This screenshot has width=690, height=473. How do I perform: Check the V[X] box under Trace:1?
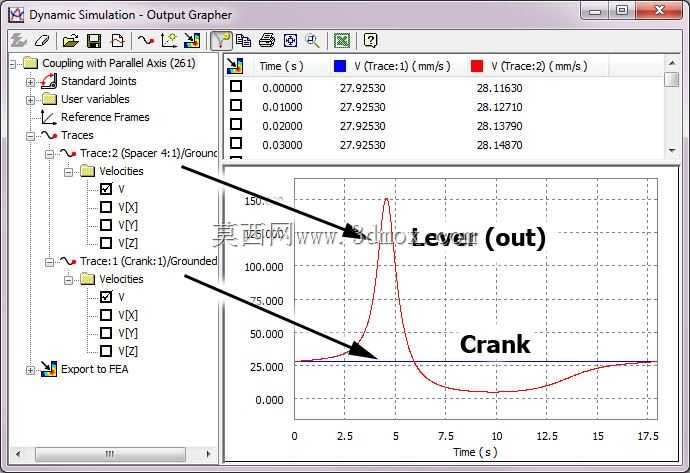click(x=106, y=315)
